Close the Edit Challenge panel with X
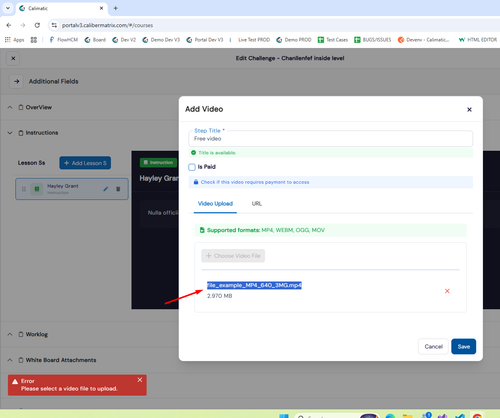This screenshot has height=418, width=500. 13,58
